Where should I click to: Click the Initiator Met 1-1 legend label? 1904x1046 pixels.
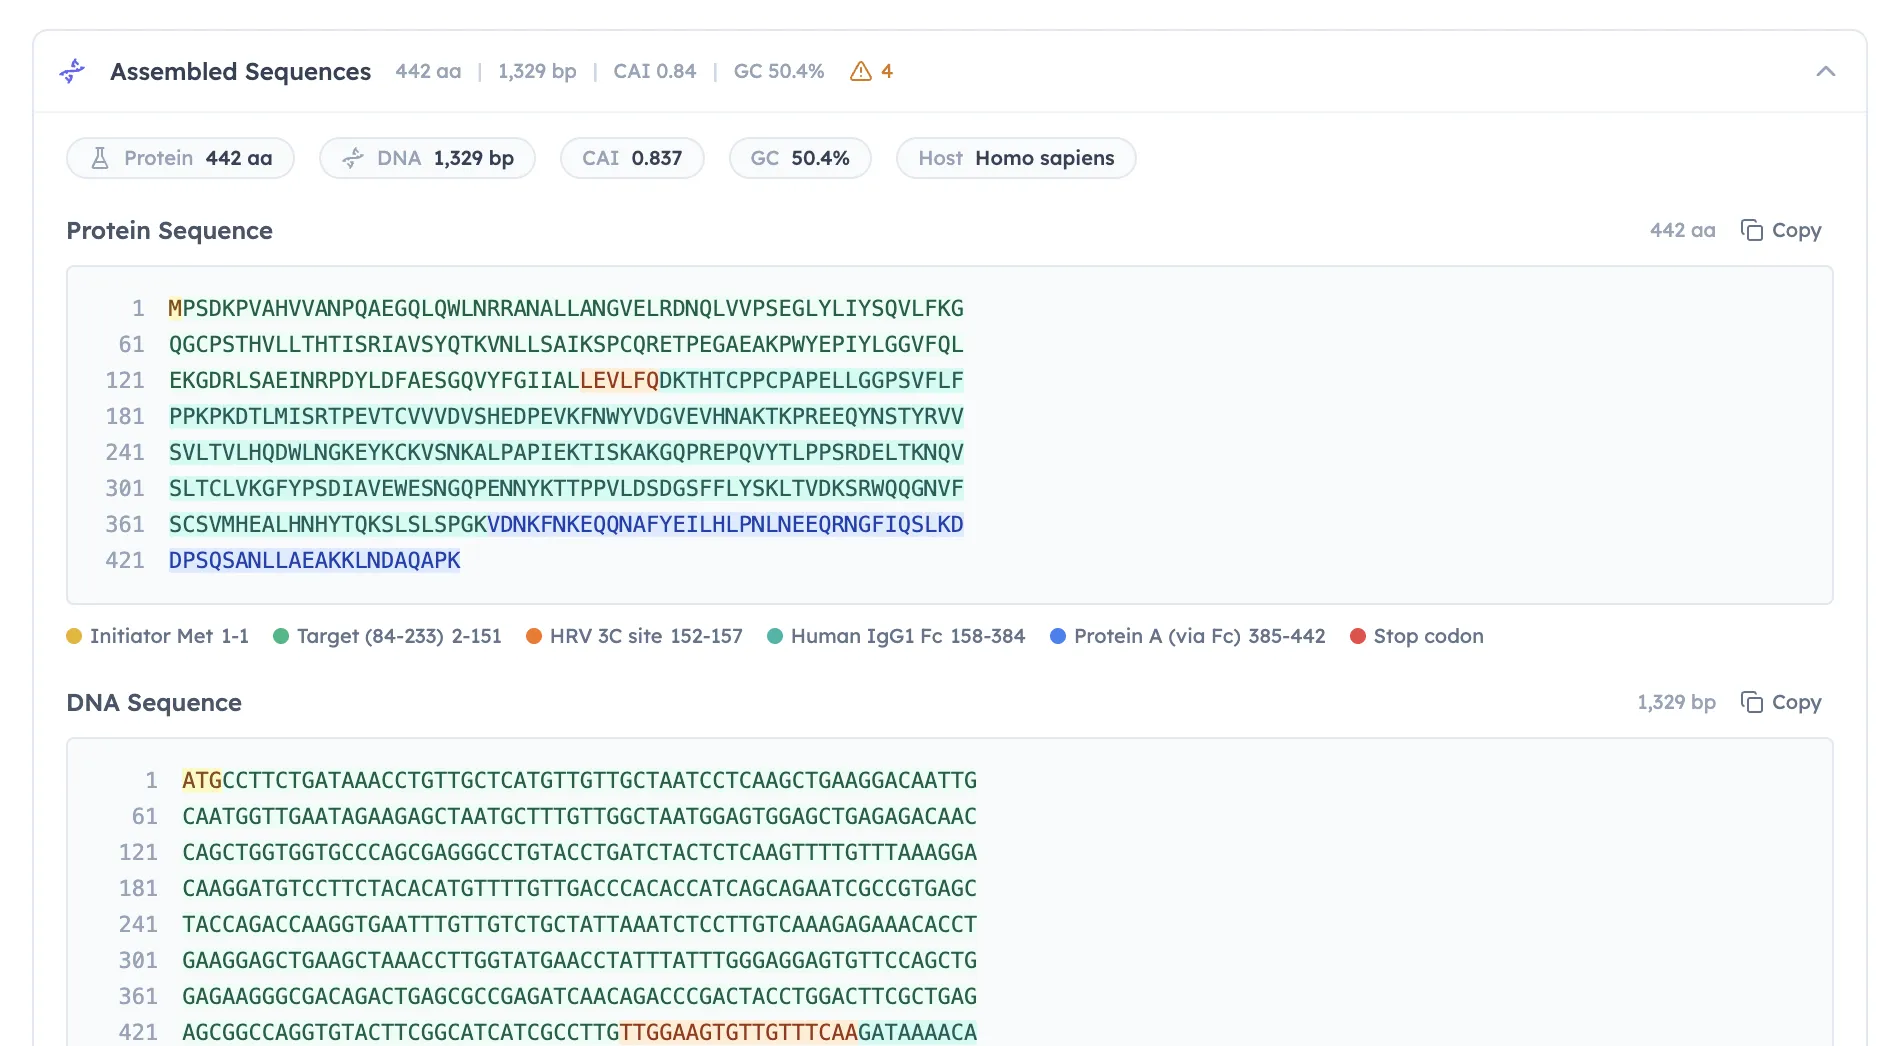[169, 636]
